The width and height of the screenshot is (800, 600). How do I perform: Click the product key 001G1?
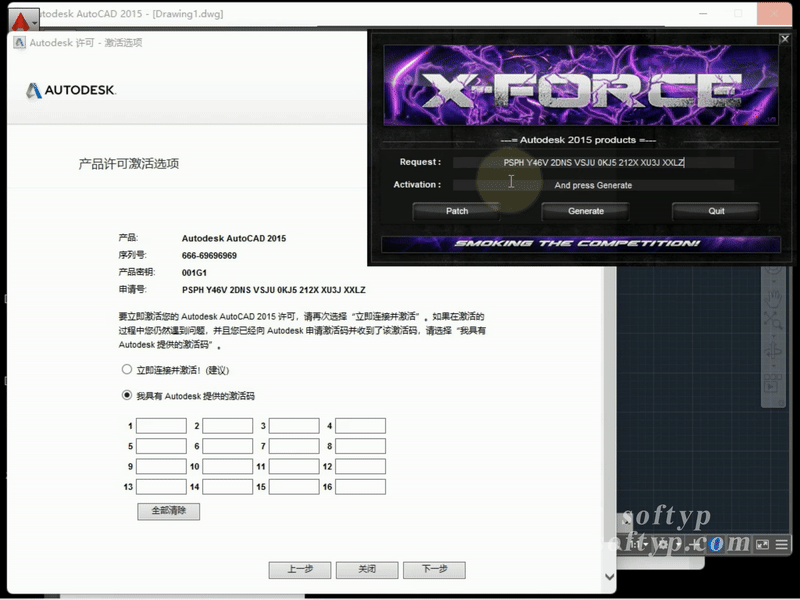click(x=194, y=273)
